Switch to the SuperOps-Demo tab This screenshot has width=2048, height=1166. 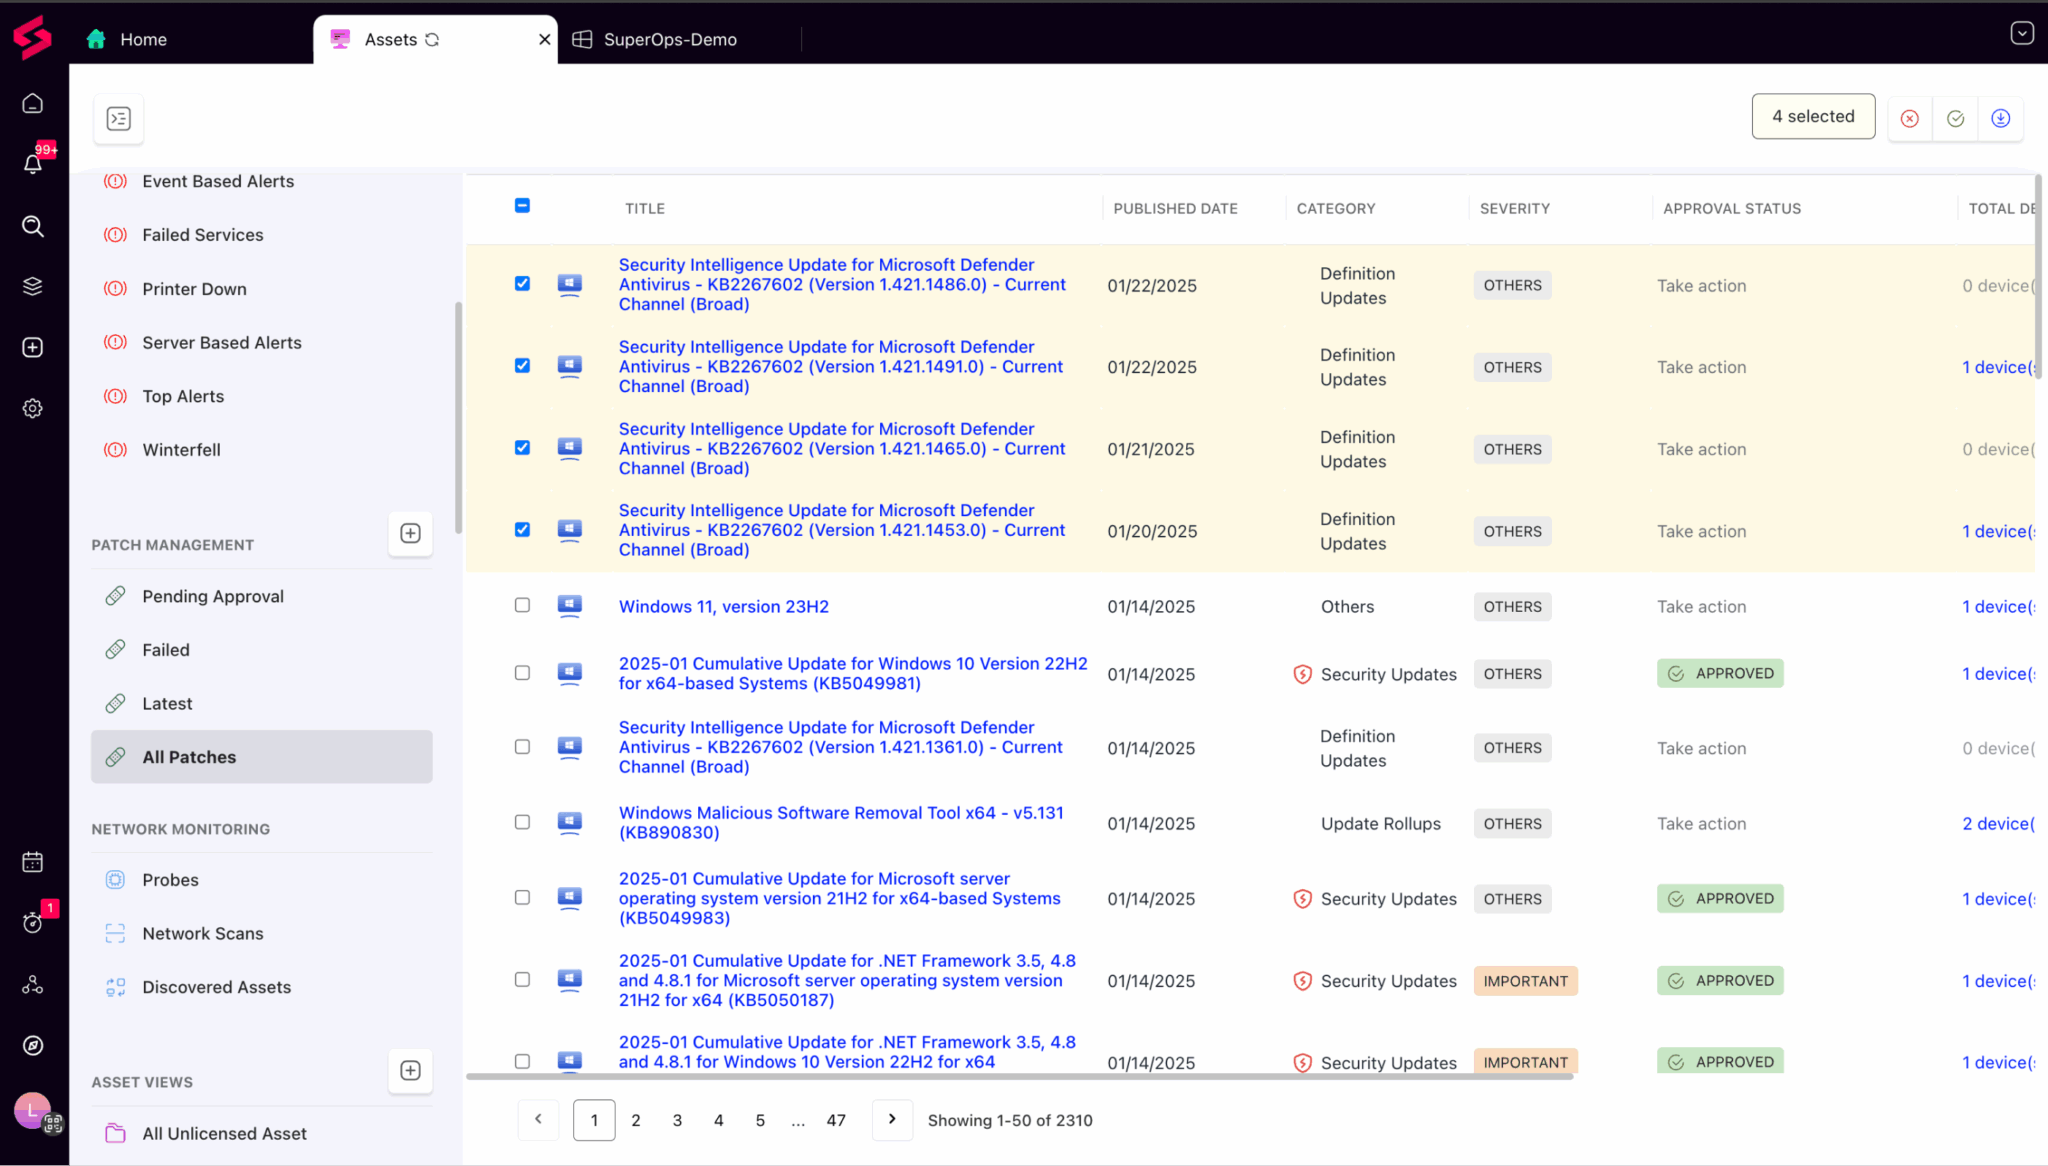coord(669,39)
